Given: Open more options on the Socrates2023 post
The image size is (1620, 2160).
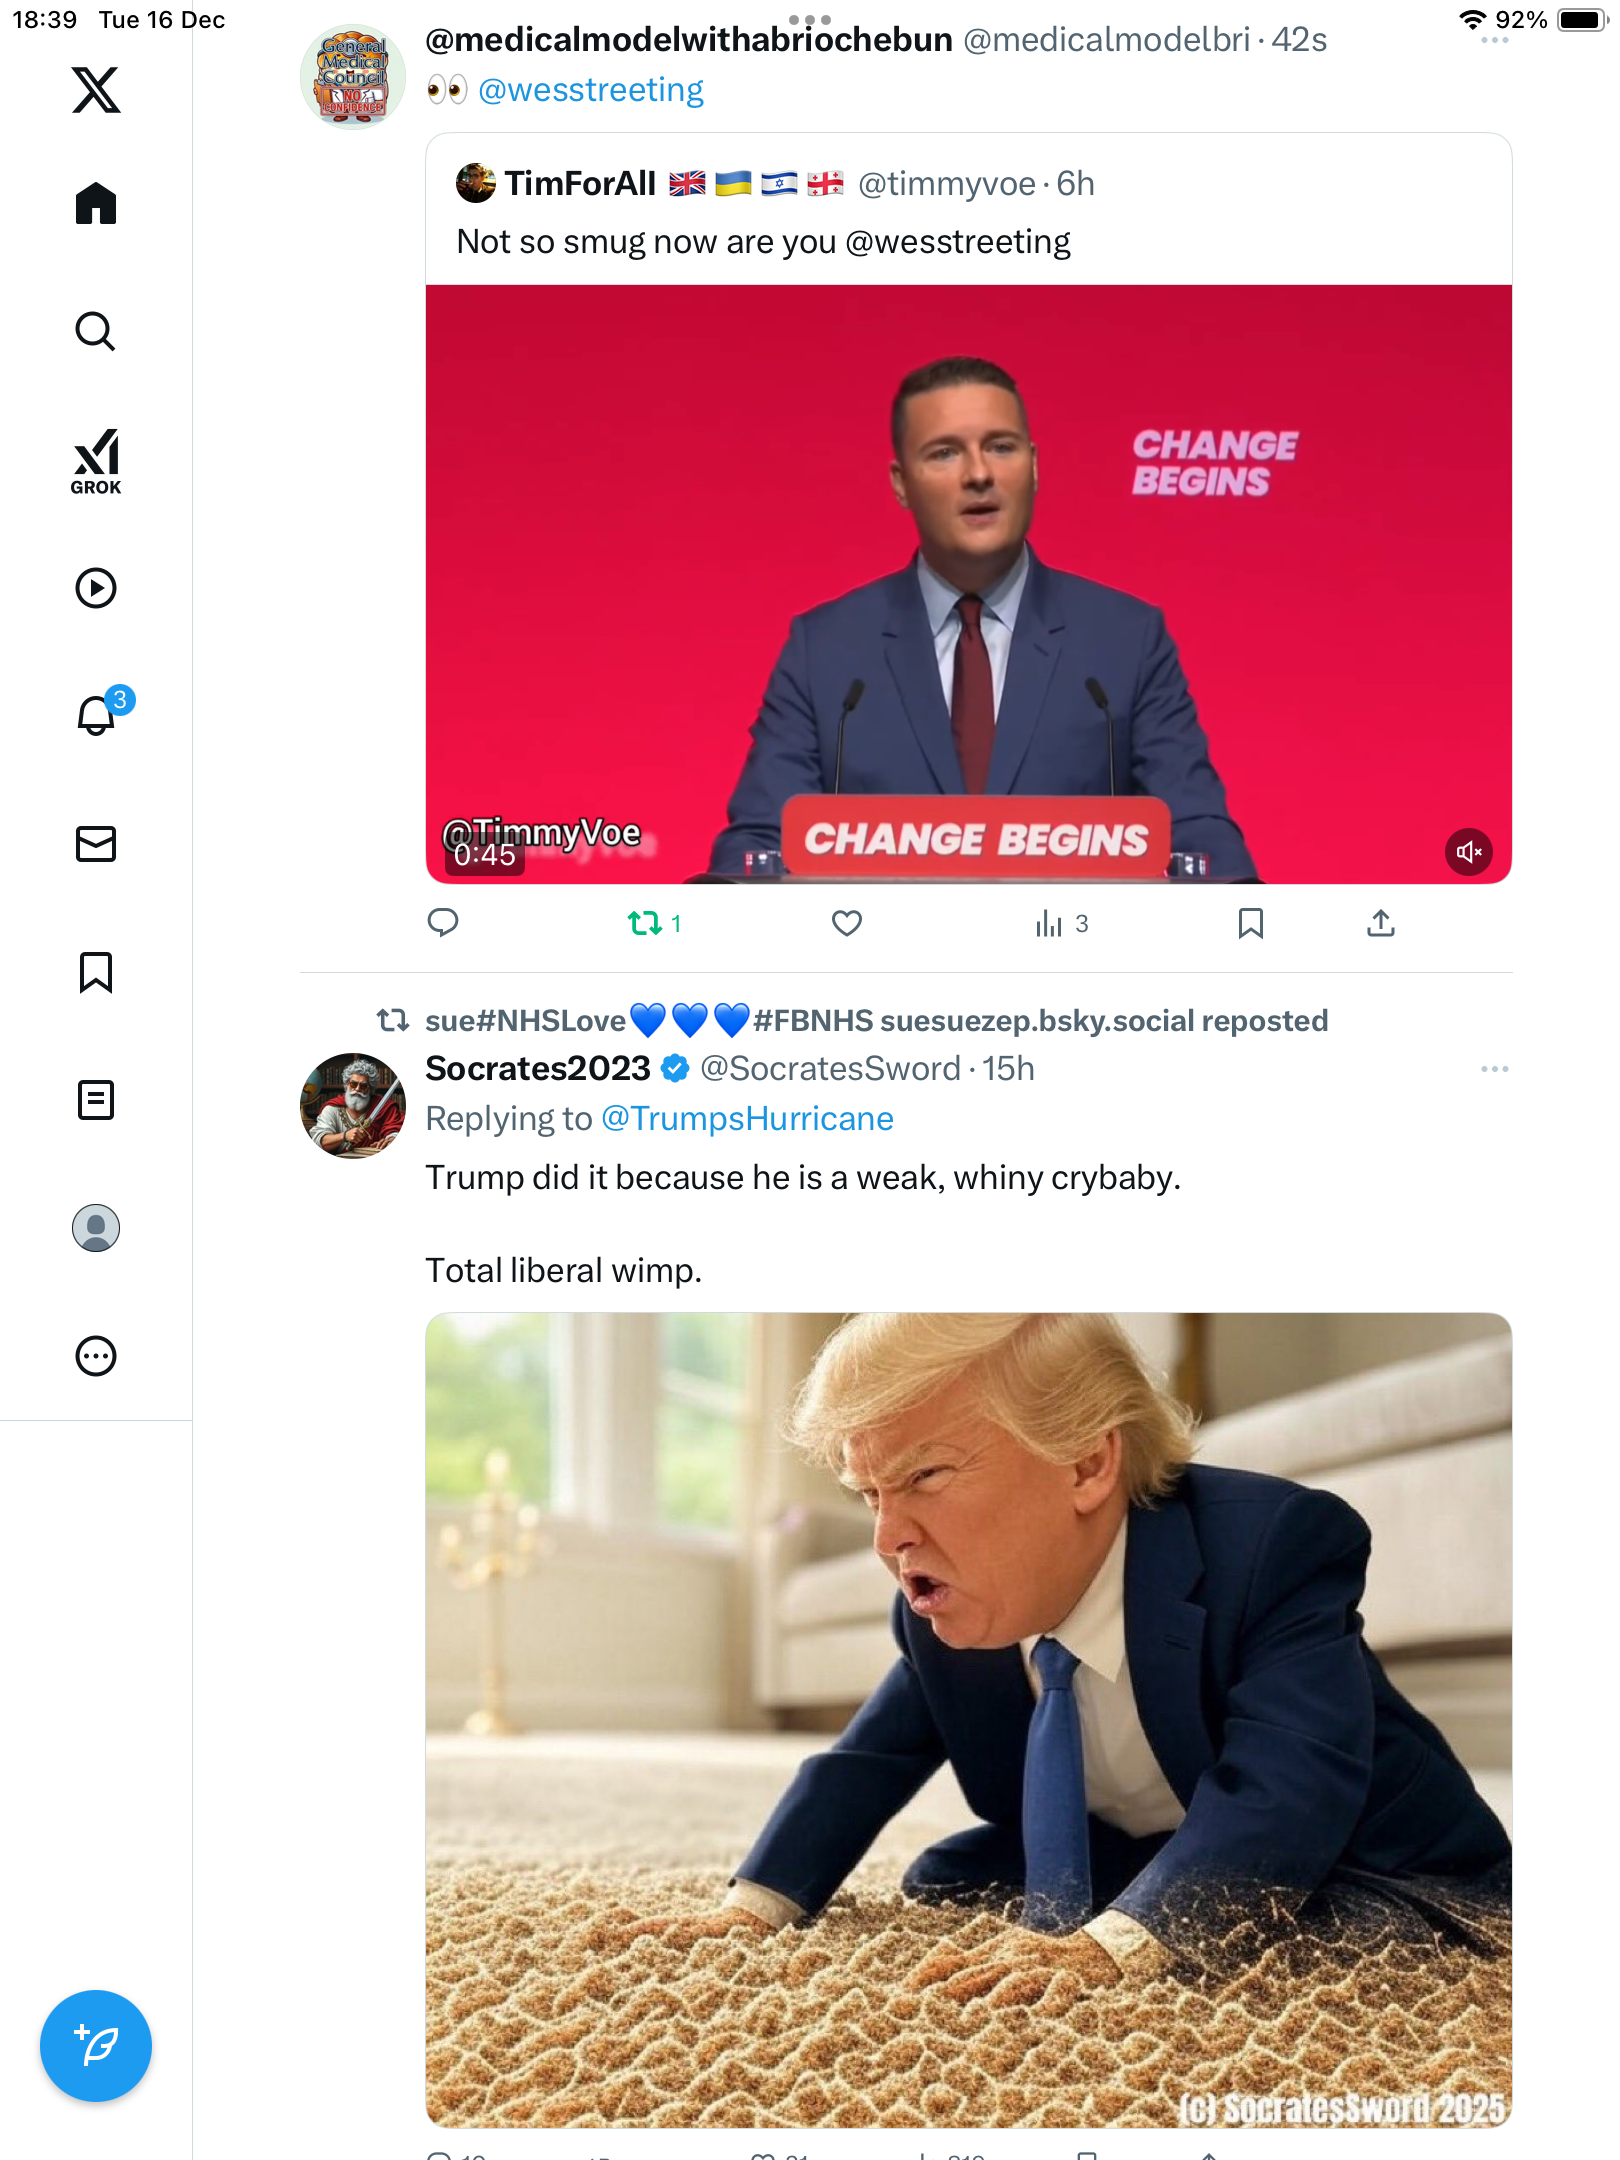Looking at the screenshot, I should click(1494, 1069).
